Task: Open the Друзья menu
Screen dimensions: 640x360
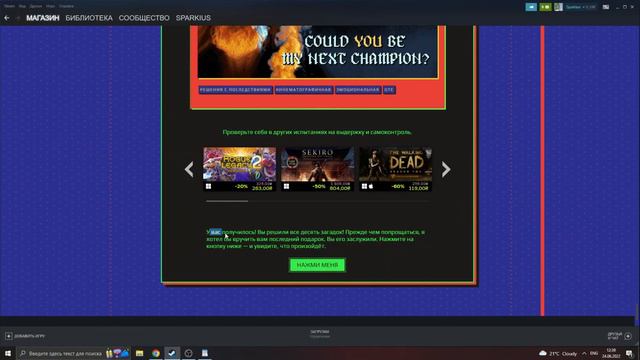Action: [x=36, y=6]
